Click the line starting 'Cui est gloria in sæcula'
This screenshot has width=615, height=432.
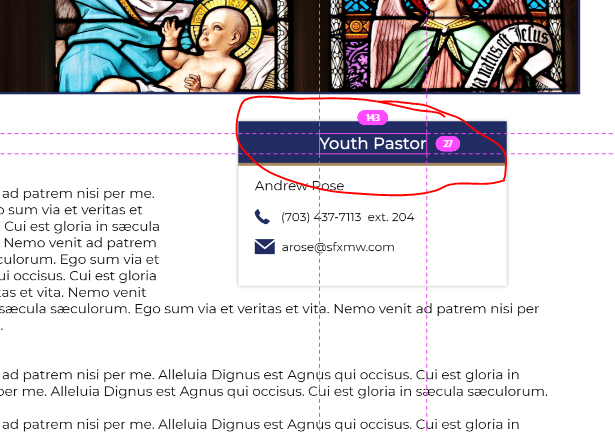[82, 226]
